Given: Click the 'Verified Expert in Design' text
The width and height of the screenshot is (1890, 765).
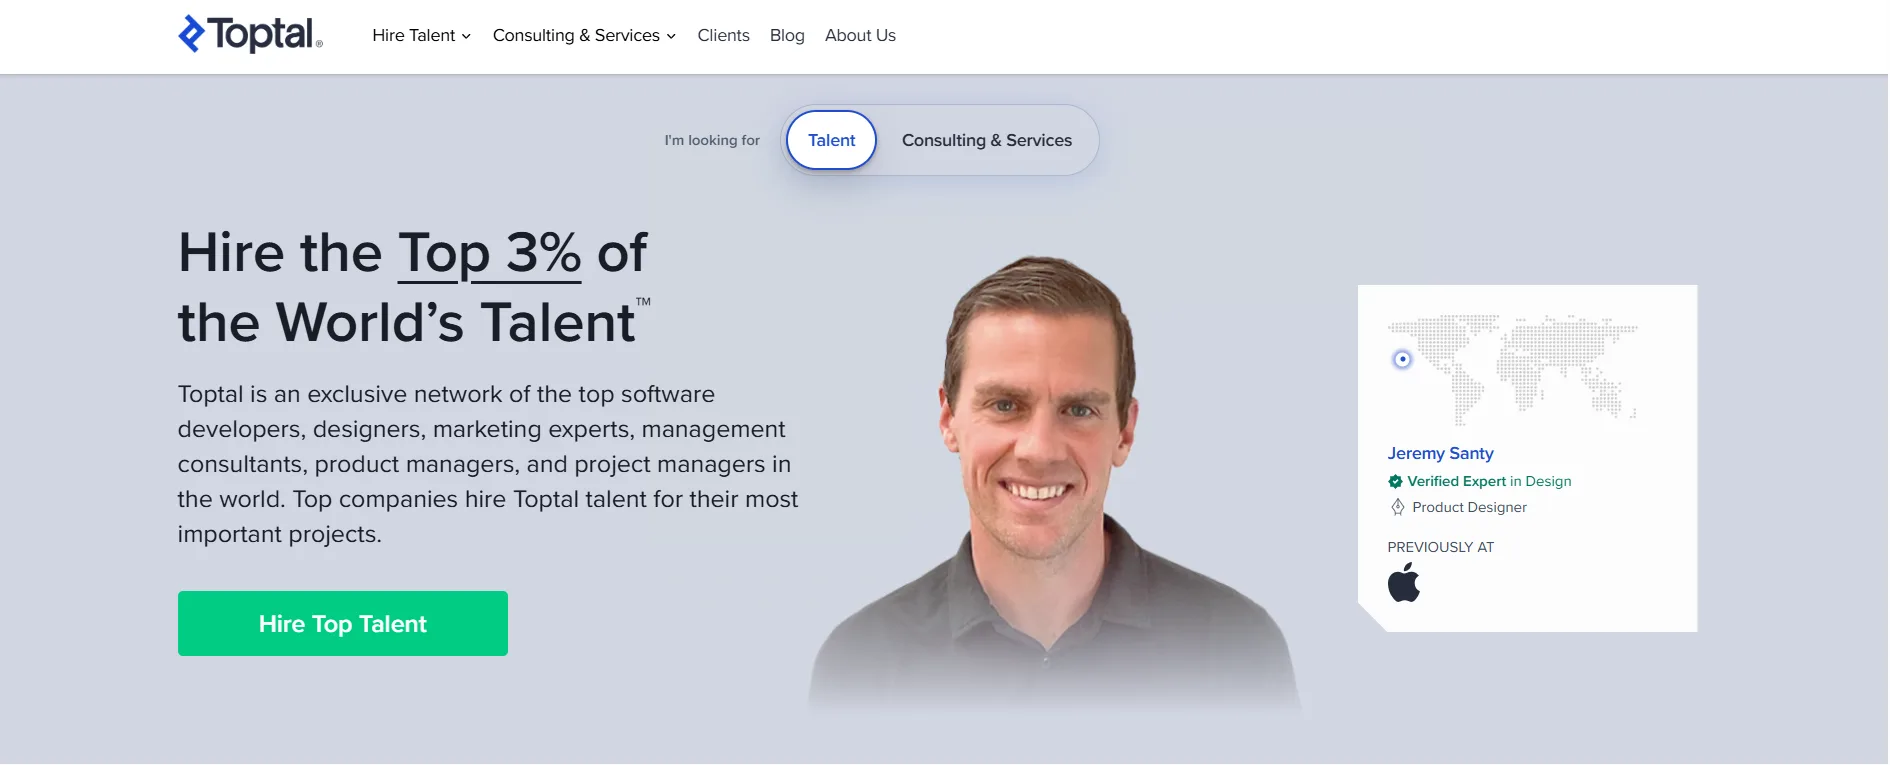Looking at the screenshot, I should click(x=1489, y=481).
